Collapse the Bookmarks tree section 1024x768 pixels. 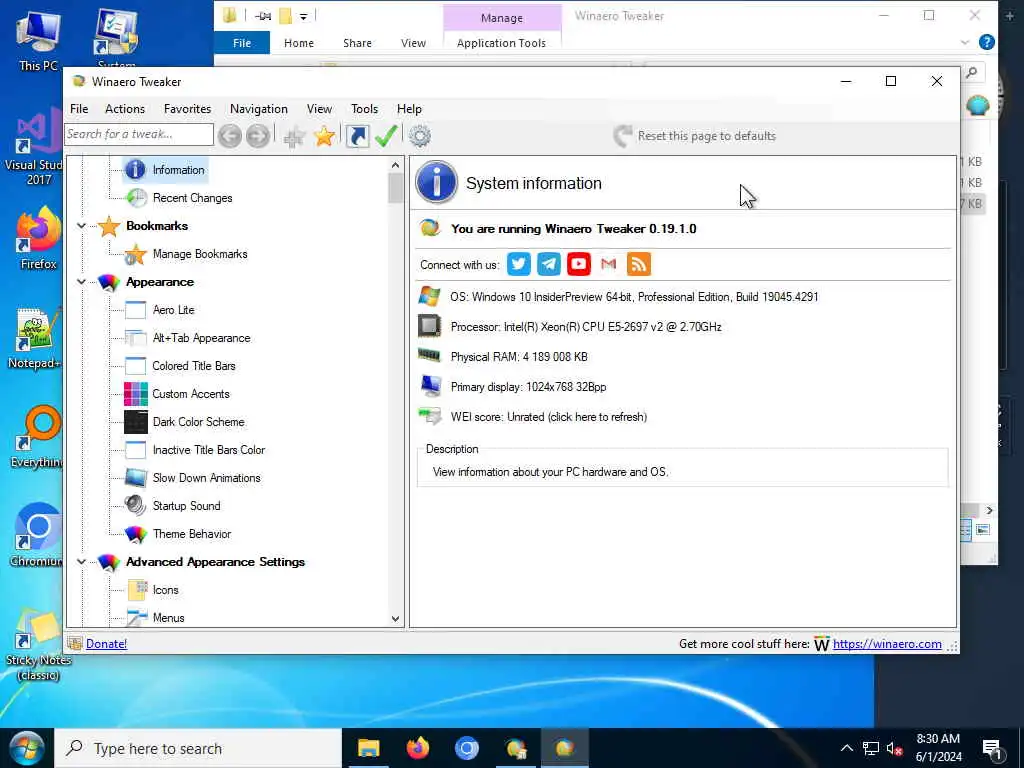pos(82,226)
